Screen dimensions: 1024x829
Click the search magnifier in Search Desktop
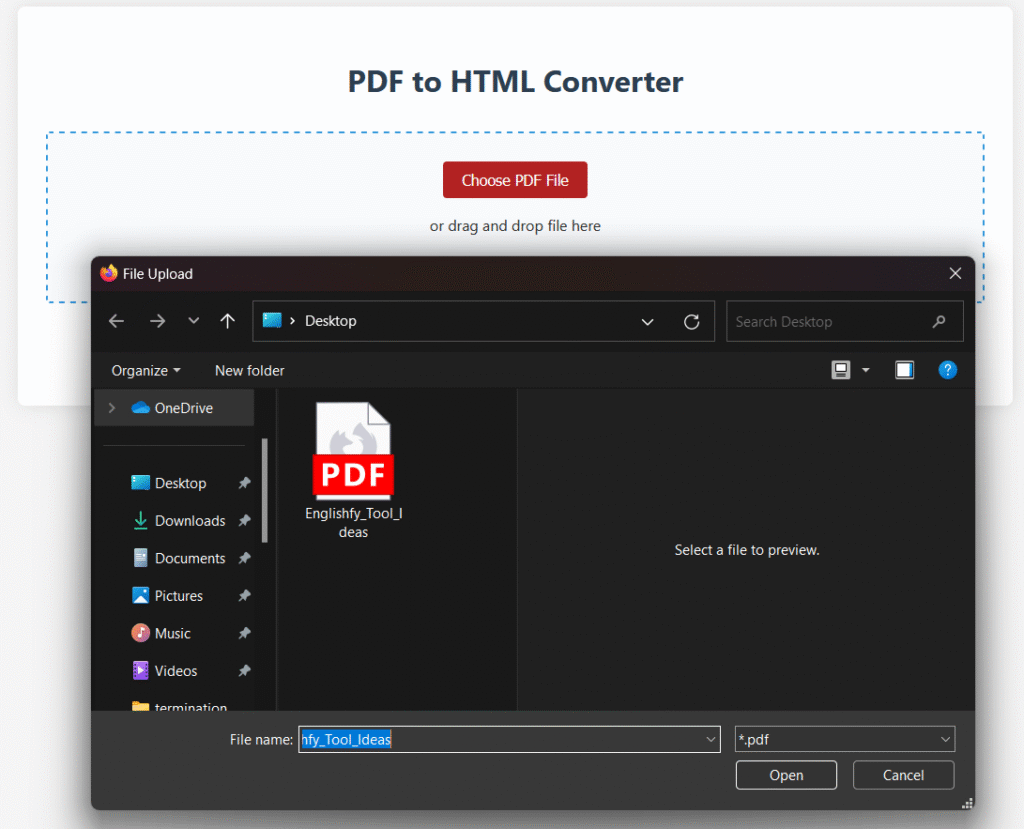[x=938, y=321]
